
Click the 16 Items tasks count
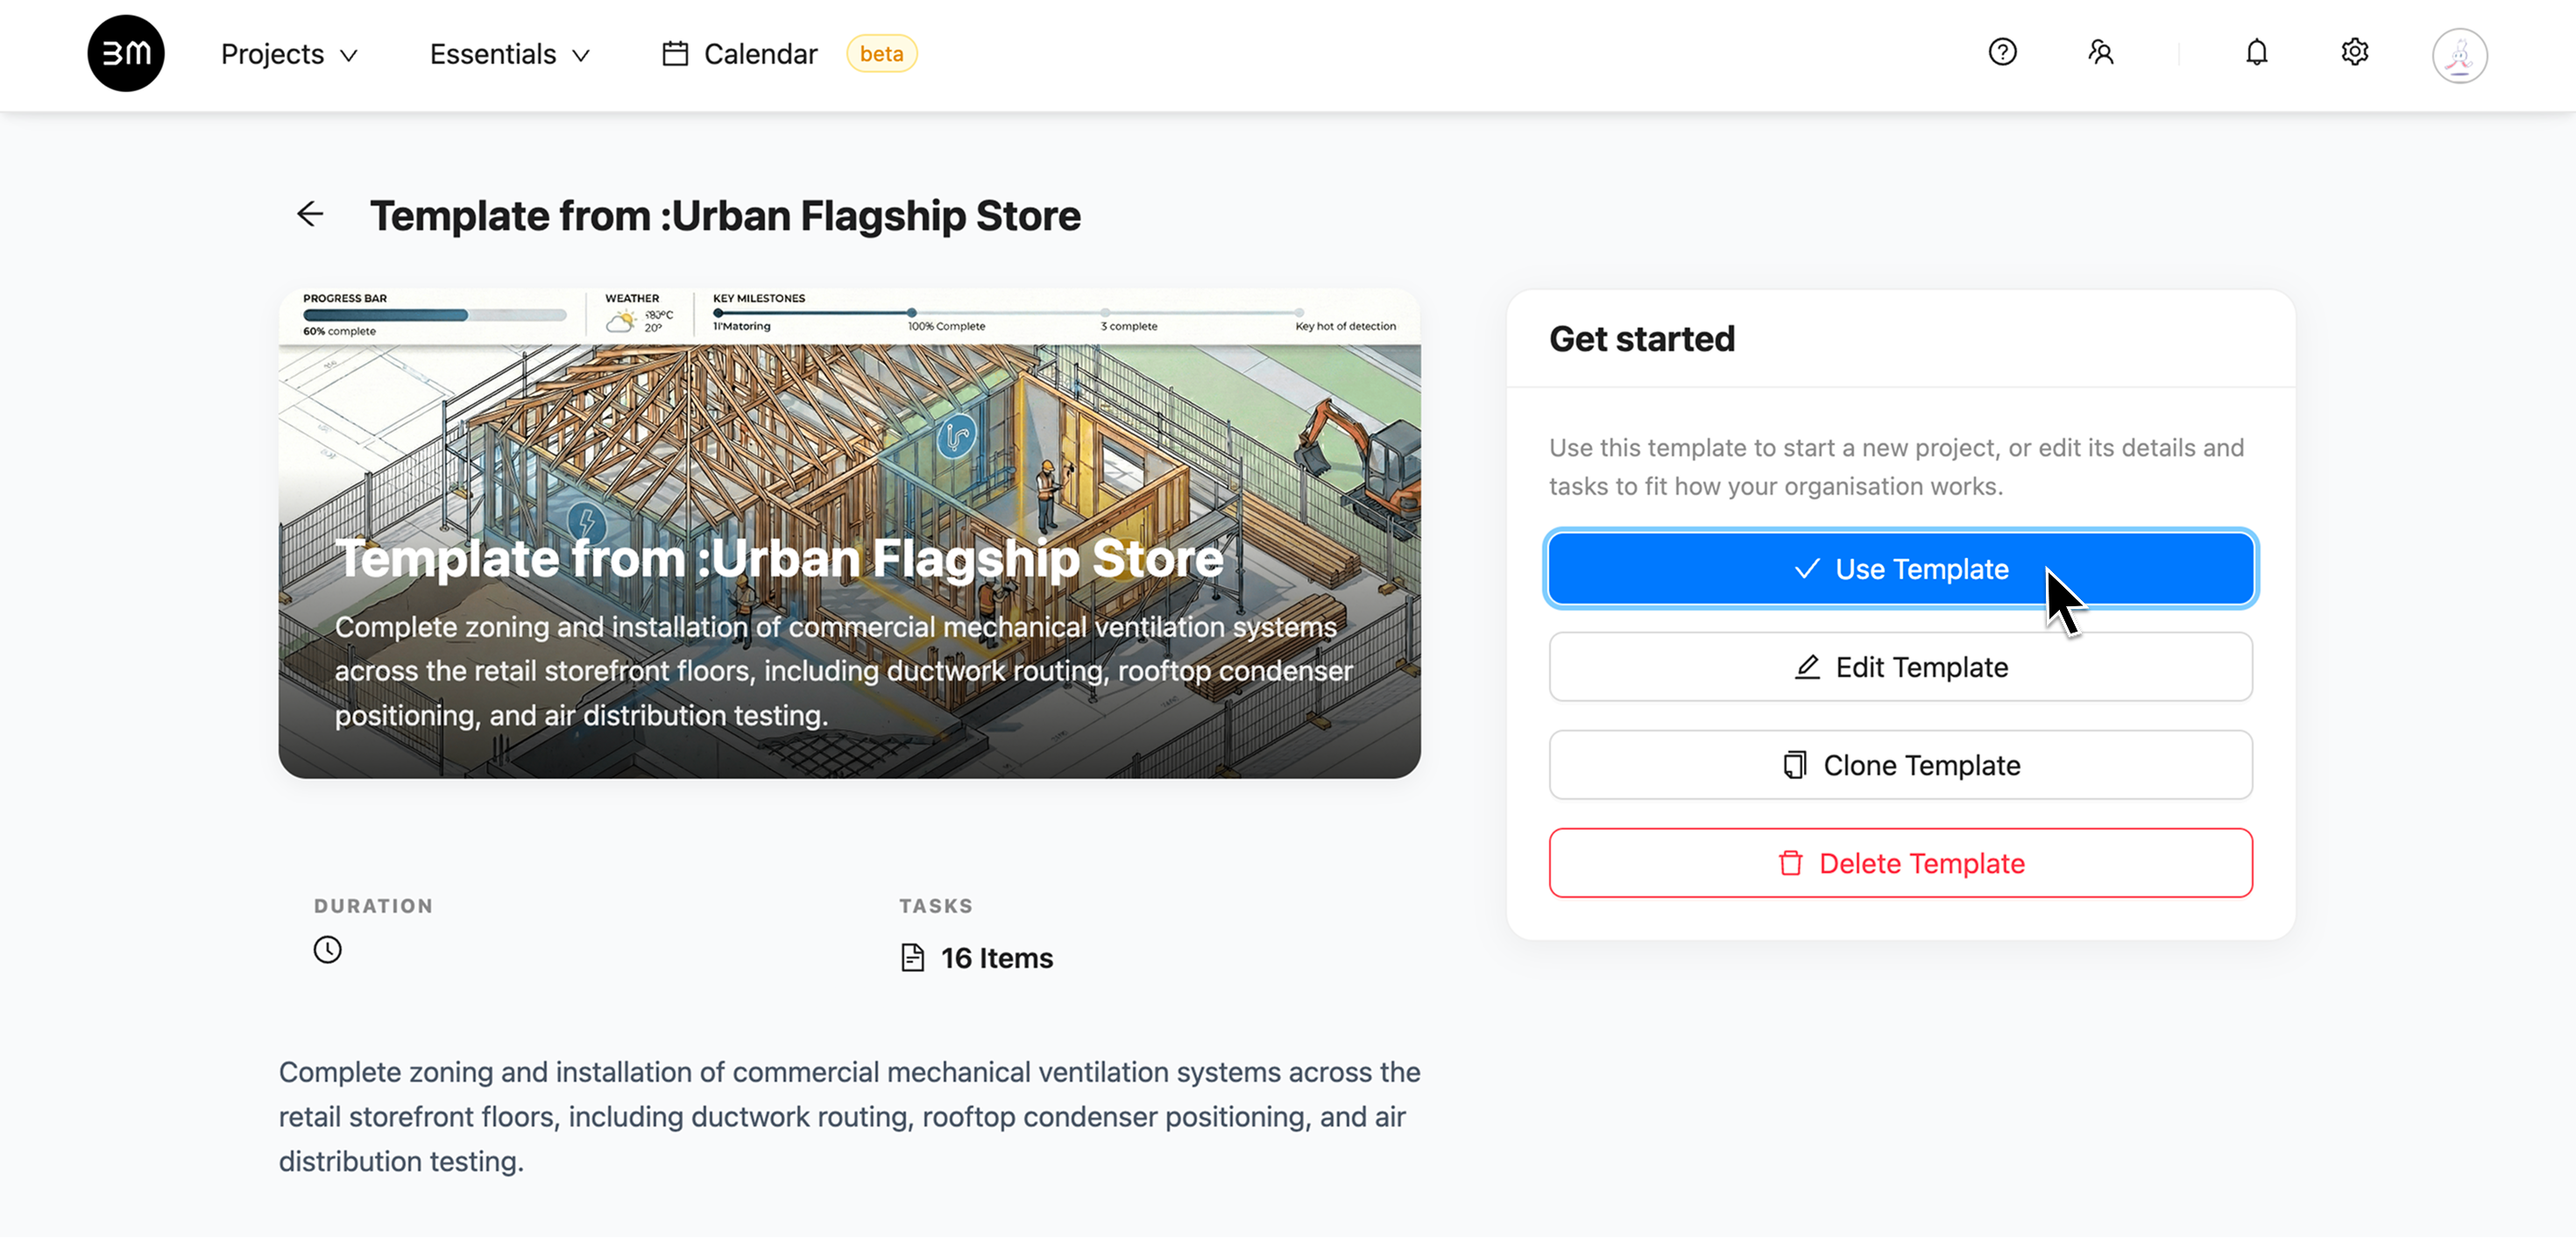[x=996, y=958]
